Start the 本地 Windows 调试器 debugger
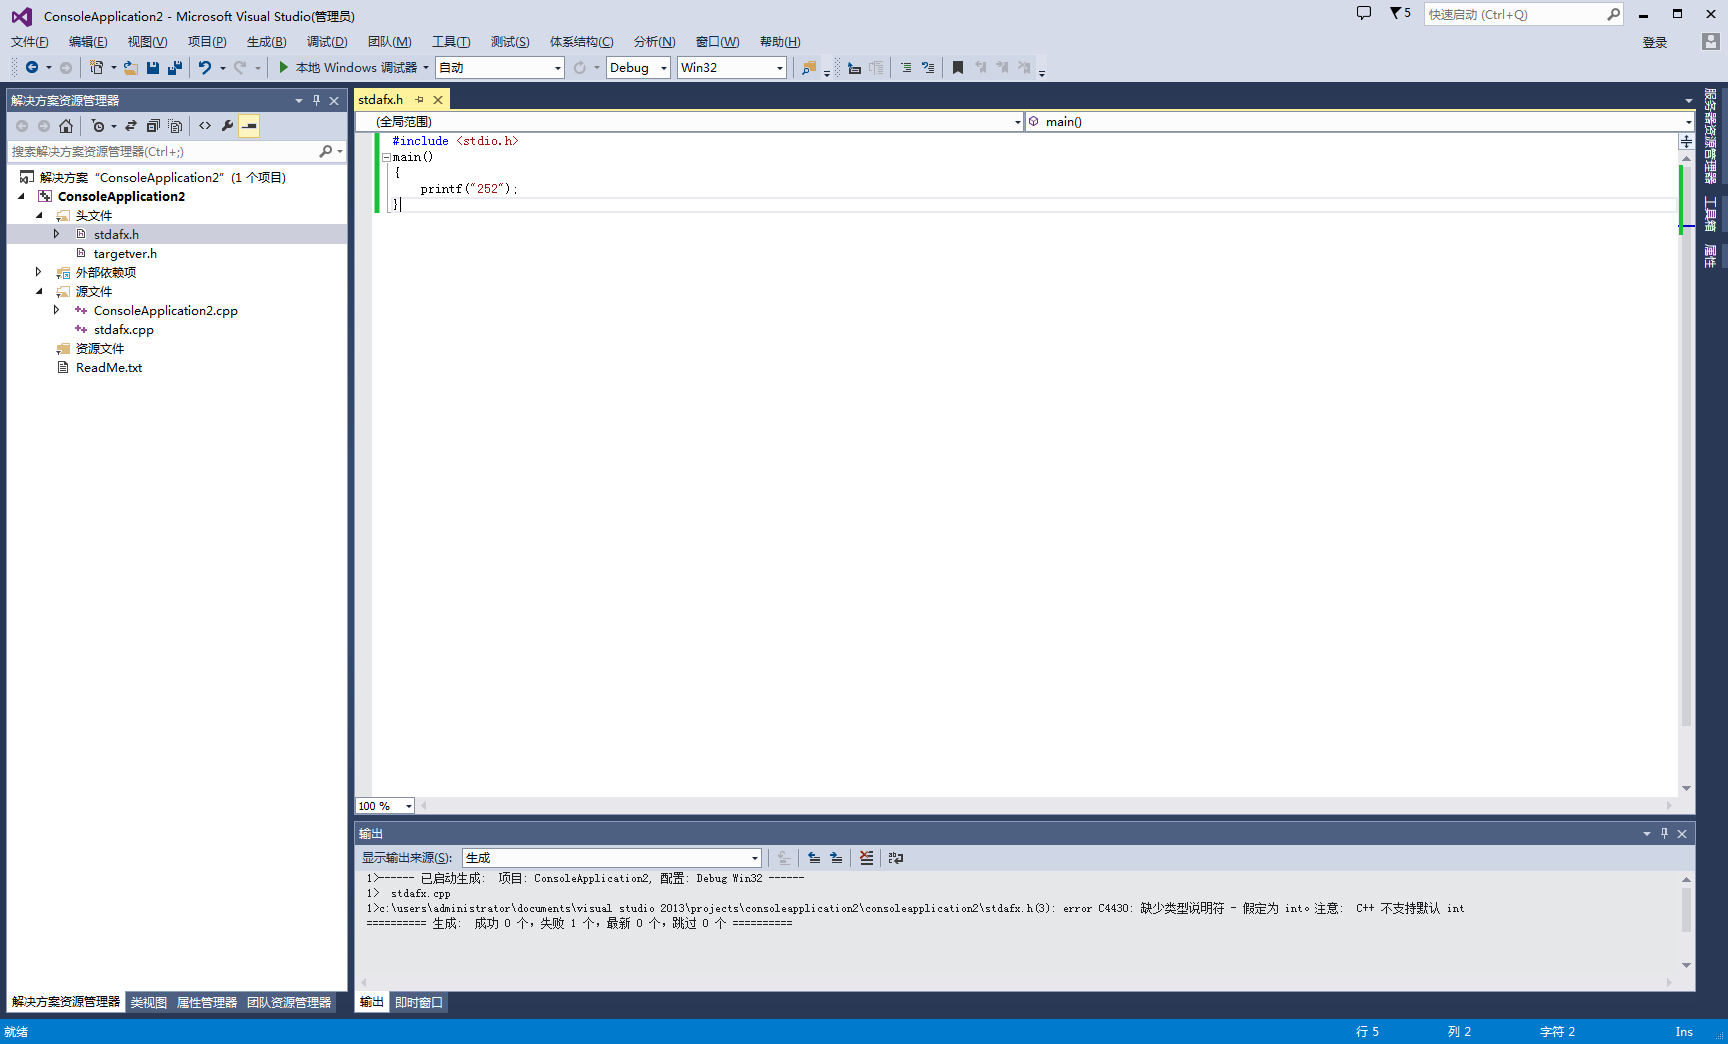 (x=345, y=67)
